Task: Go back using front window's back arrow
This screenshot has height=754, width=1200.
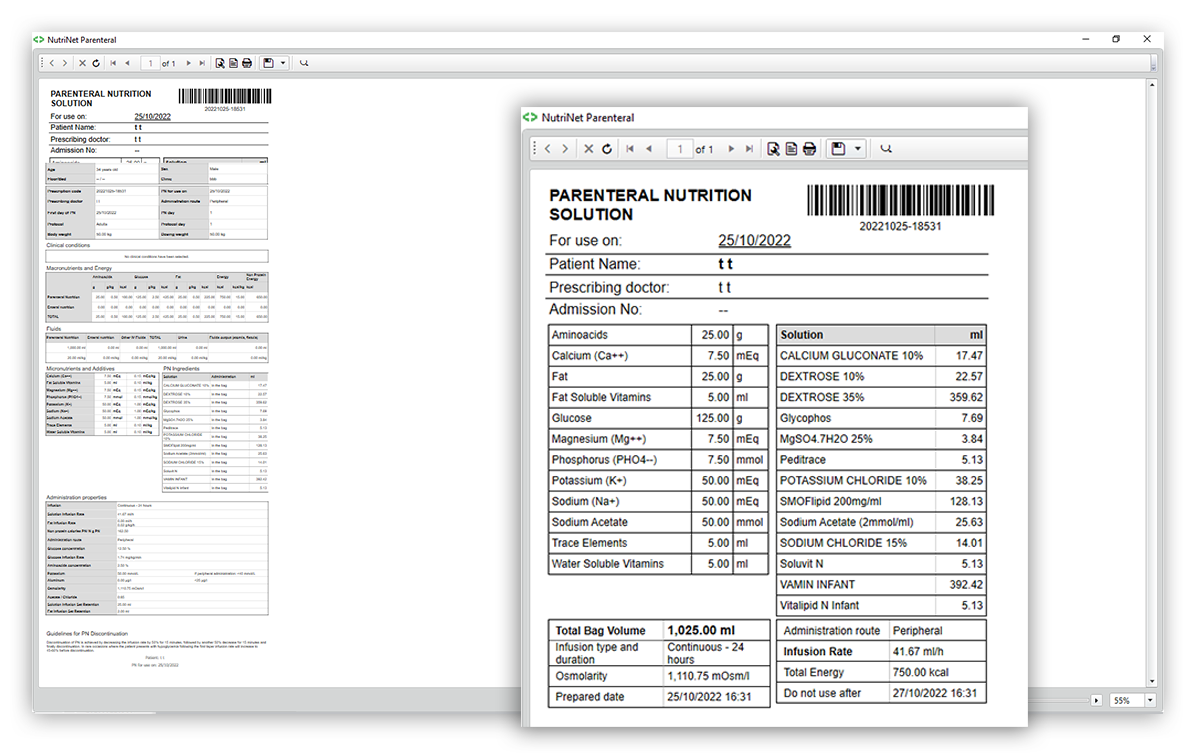Action: [x=548, y=149]
